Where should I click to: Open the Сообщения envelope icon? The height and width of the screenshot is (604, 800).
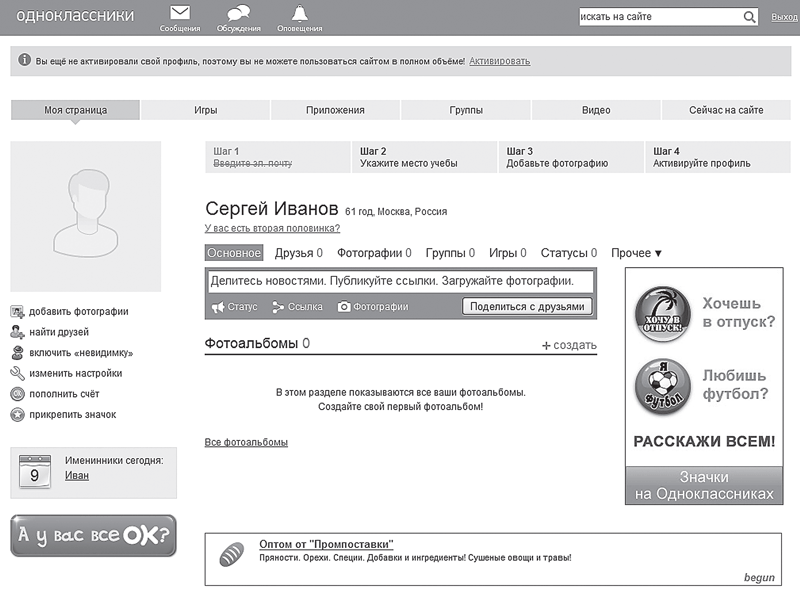tap(180, 13)
